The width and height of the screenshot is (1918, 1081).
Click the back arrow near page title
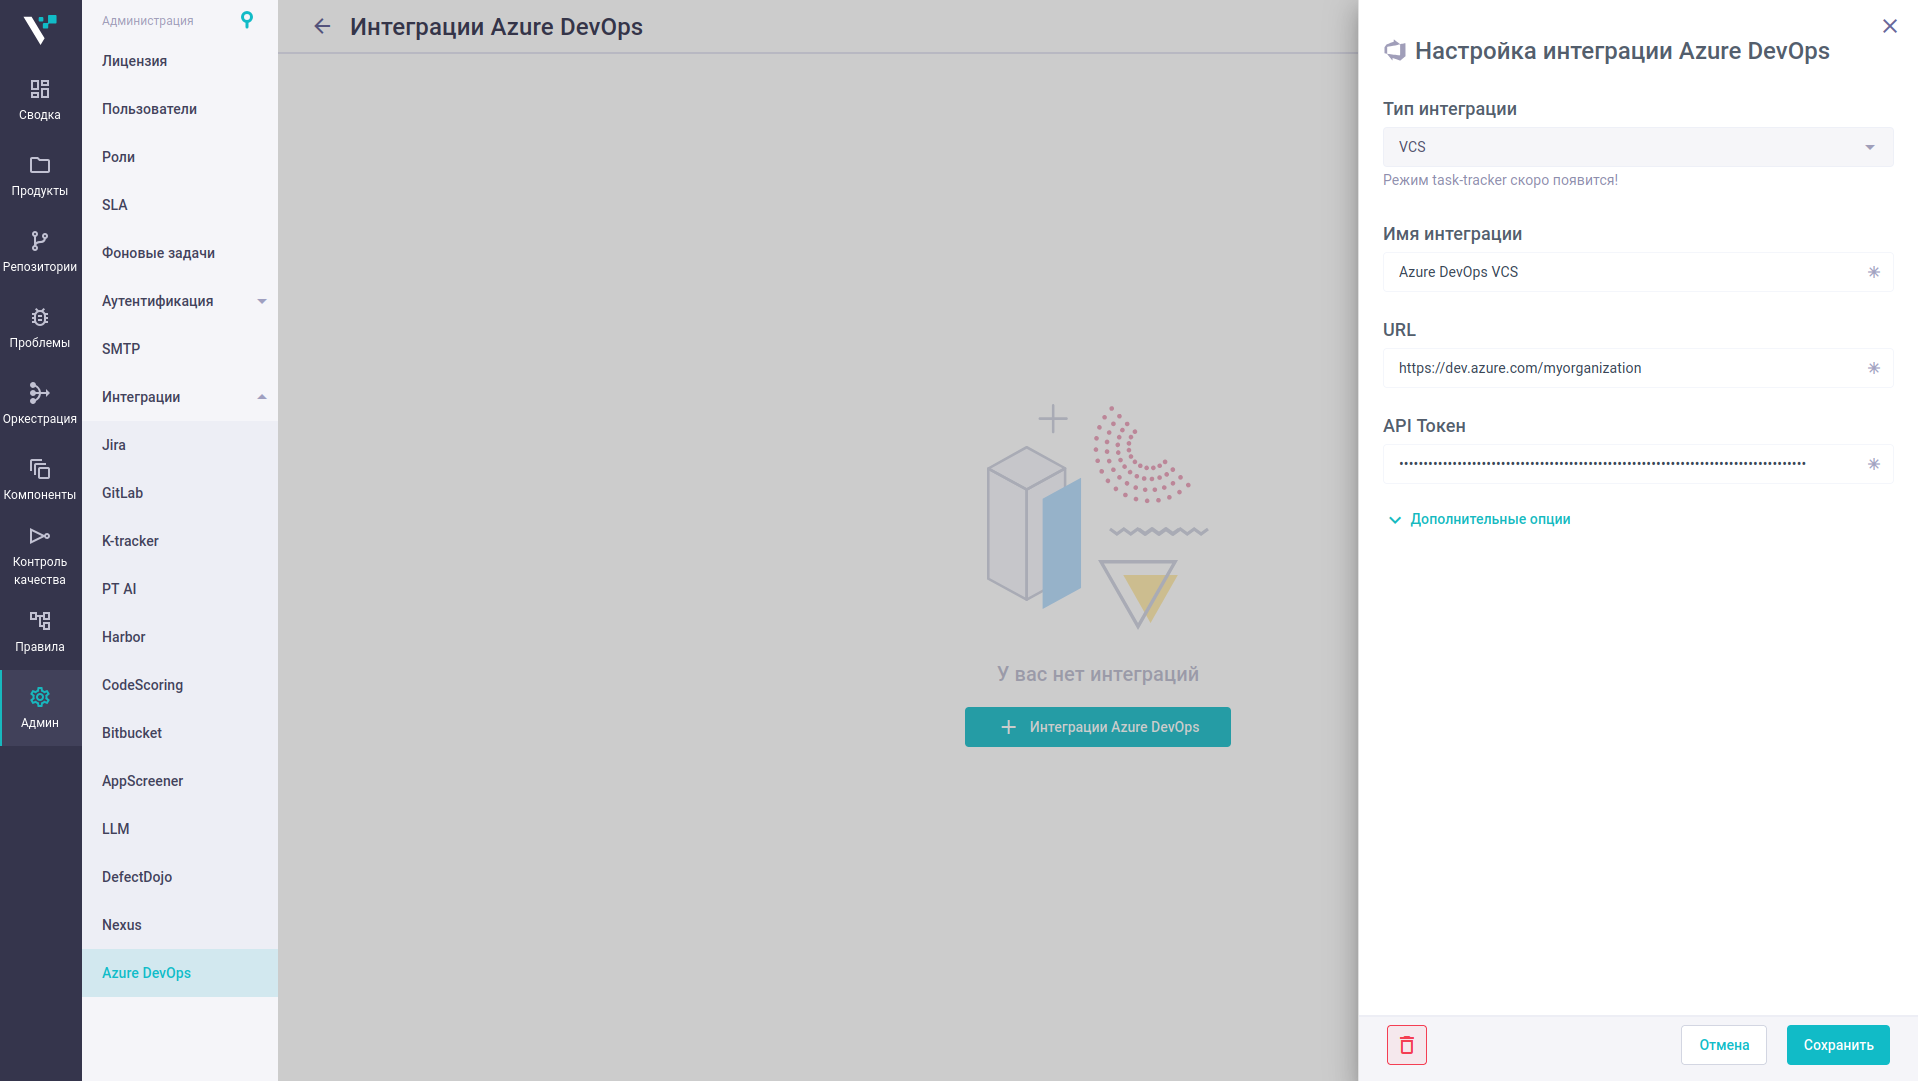click(322, 27)
